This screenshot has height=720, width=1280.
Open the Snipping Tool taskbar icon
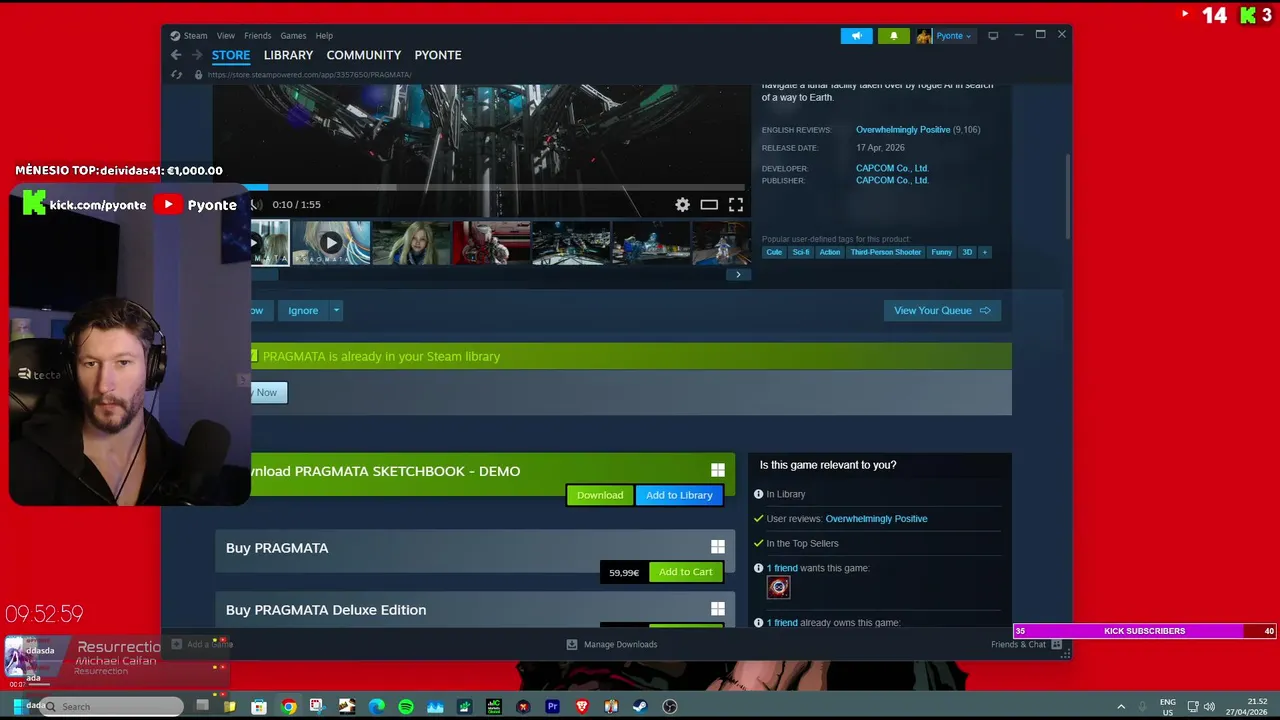point(318,707)
